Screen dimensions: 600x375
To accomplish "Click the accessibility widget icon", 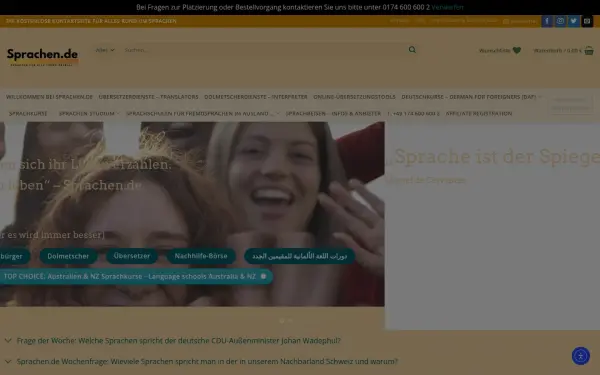I will pos(580,356).
